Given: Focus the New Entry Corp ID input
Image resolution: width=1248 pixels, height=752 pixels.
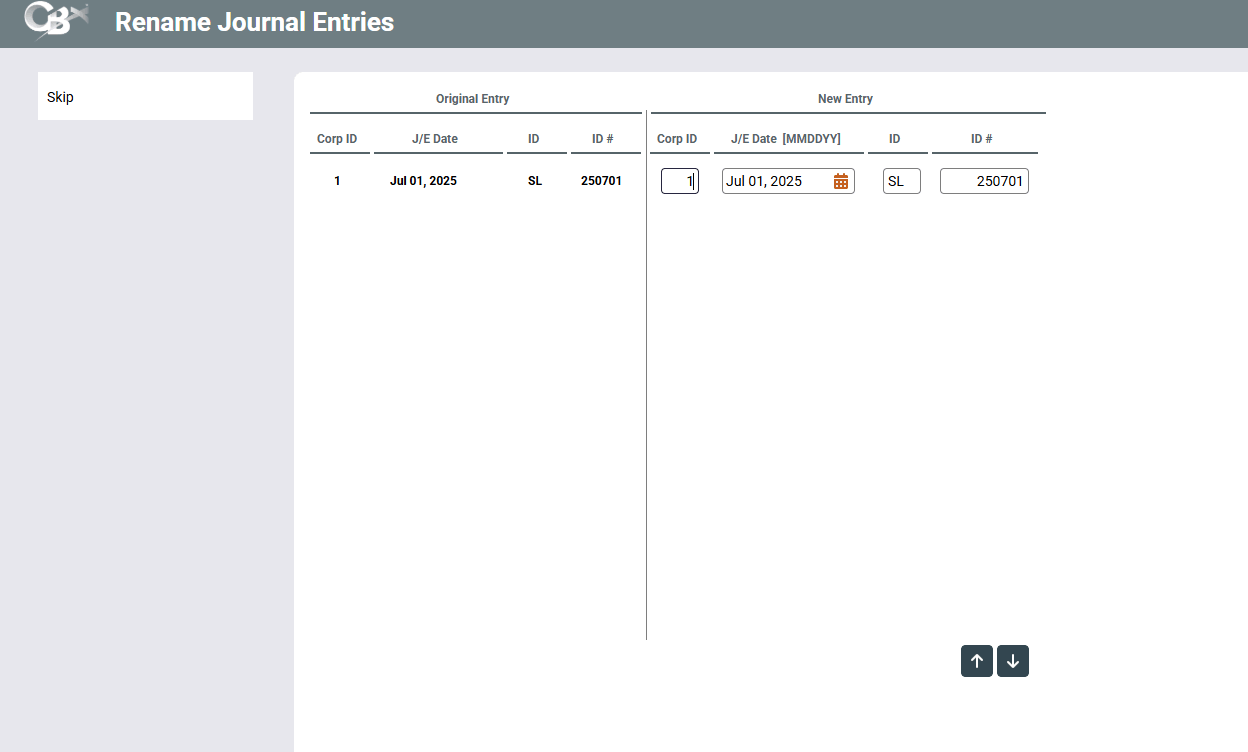Looking at the screenshot, I should click(679, 181).
